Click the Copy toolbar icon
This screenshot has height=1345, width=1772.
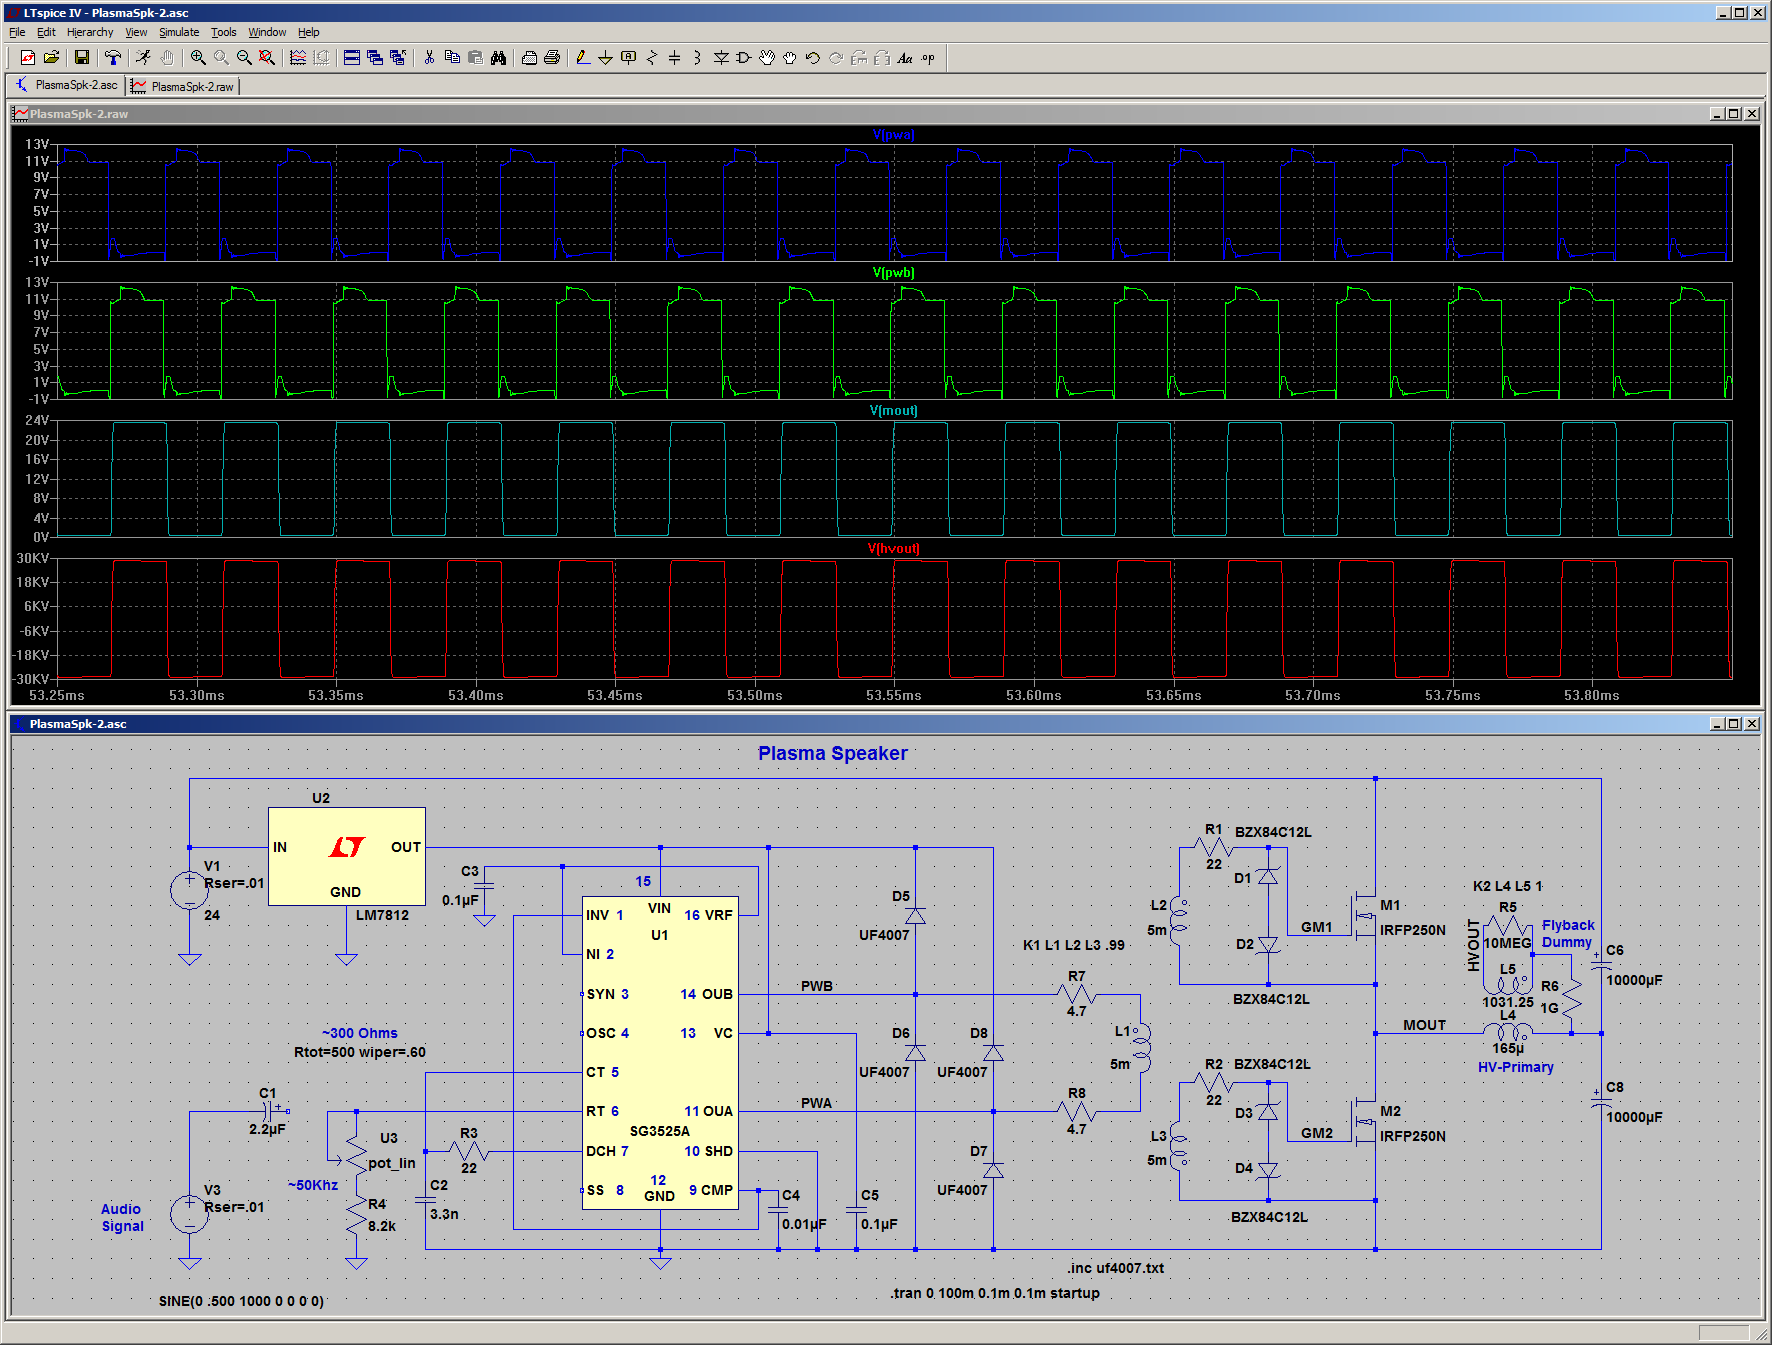452,58
